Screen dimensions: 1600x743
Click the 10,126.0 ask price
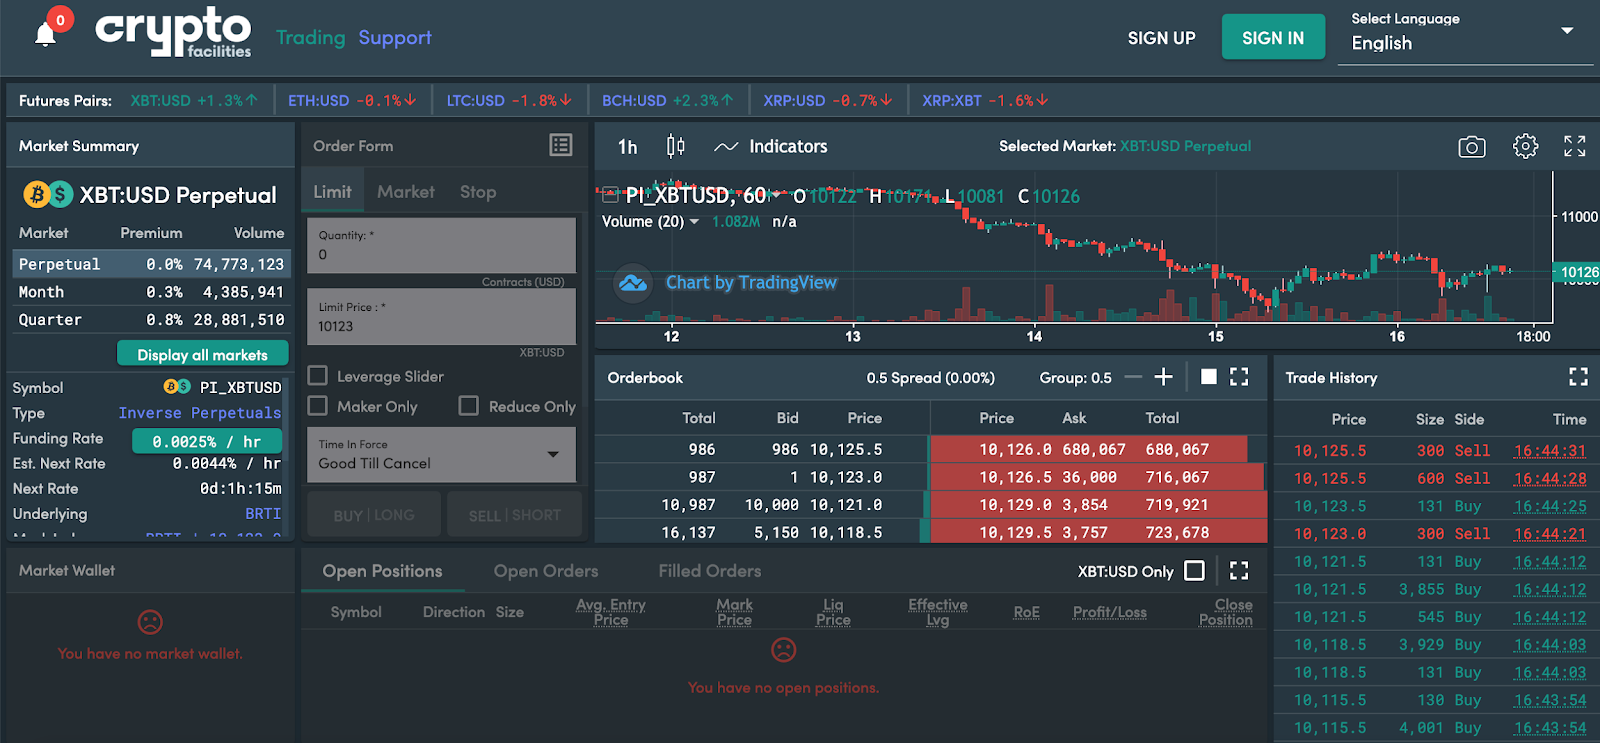[x=1015, y=450]
